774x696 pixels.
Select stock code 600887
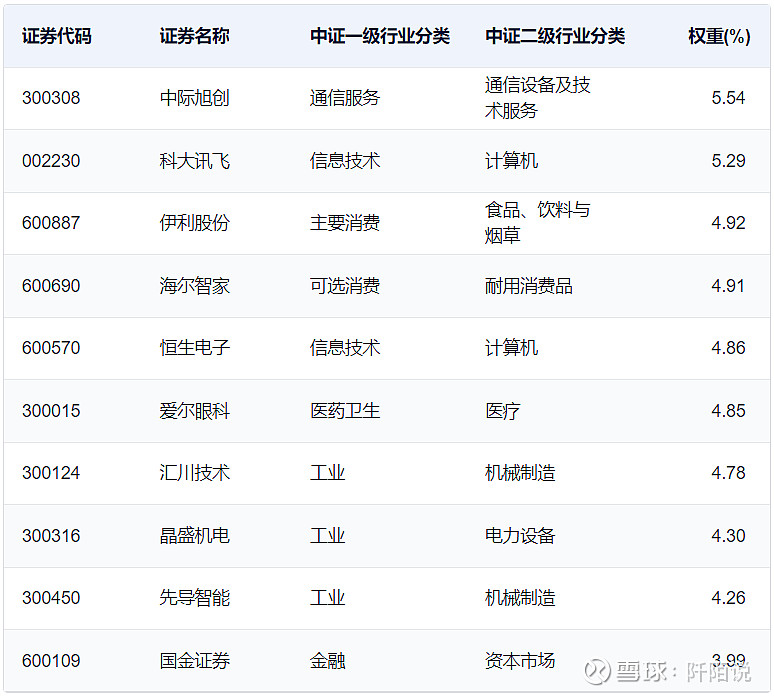[x=51, y=223]
